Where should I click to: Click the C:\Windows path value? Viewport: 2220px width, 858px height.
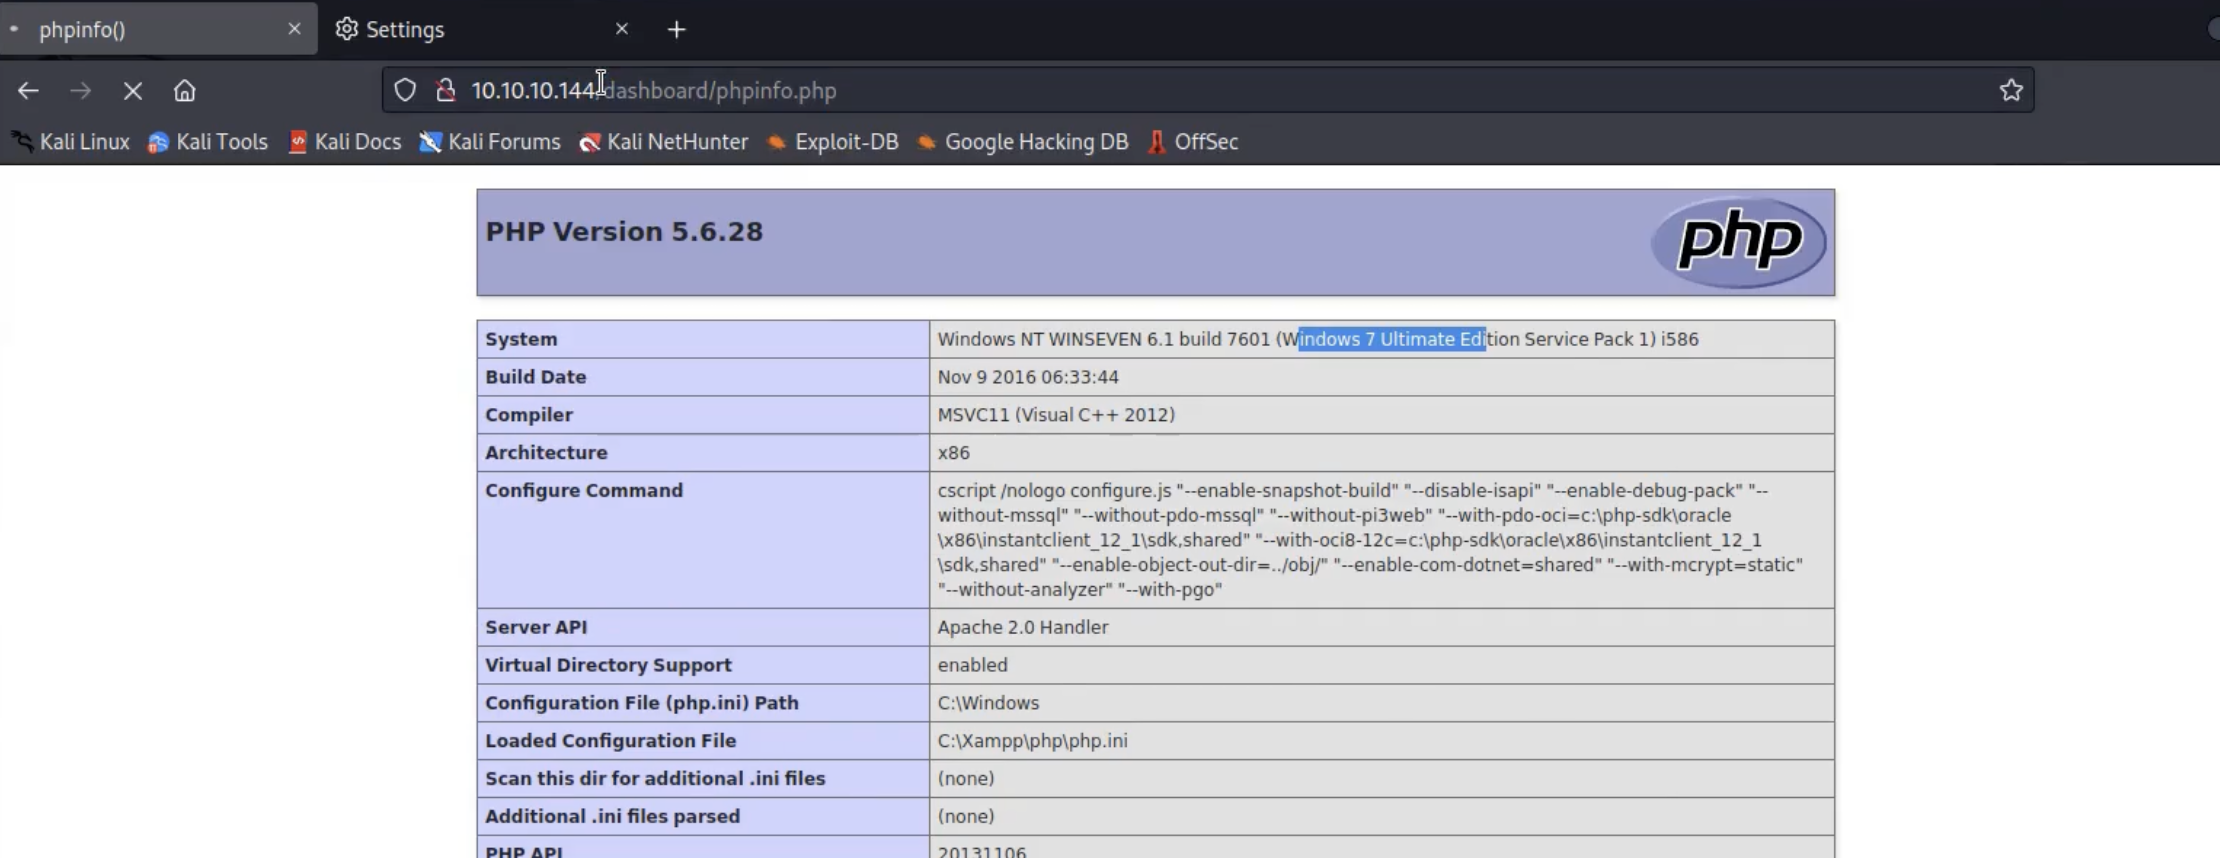point(988,703)
